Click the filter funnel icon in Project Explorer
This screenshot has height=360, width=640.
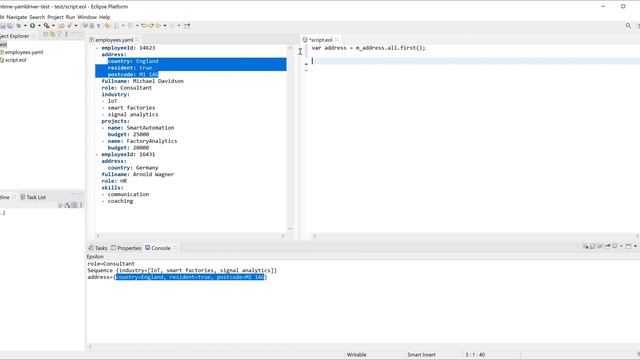59,35
